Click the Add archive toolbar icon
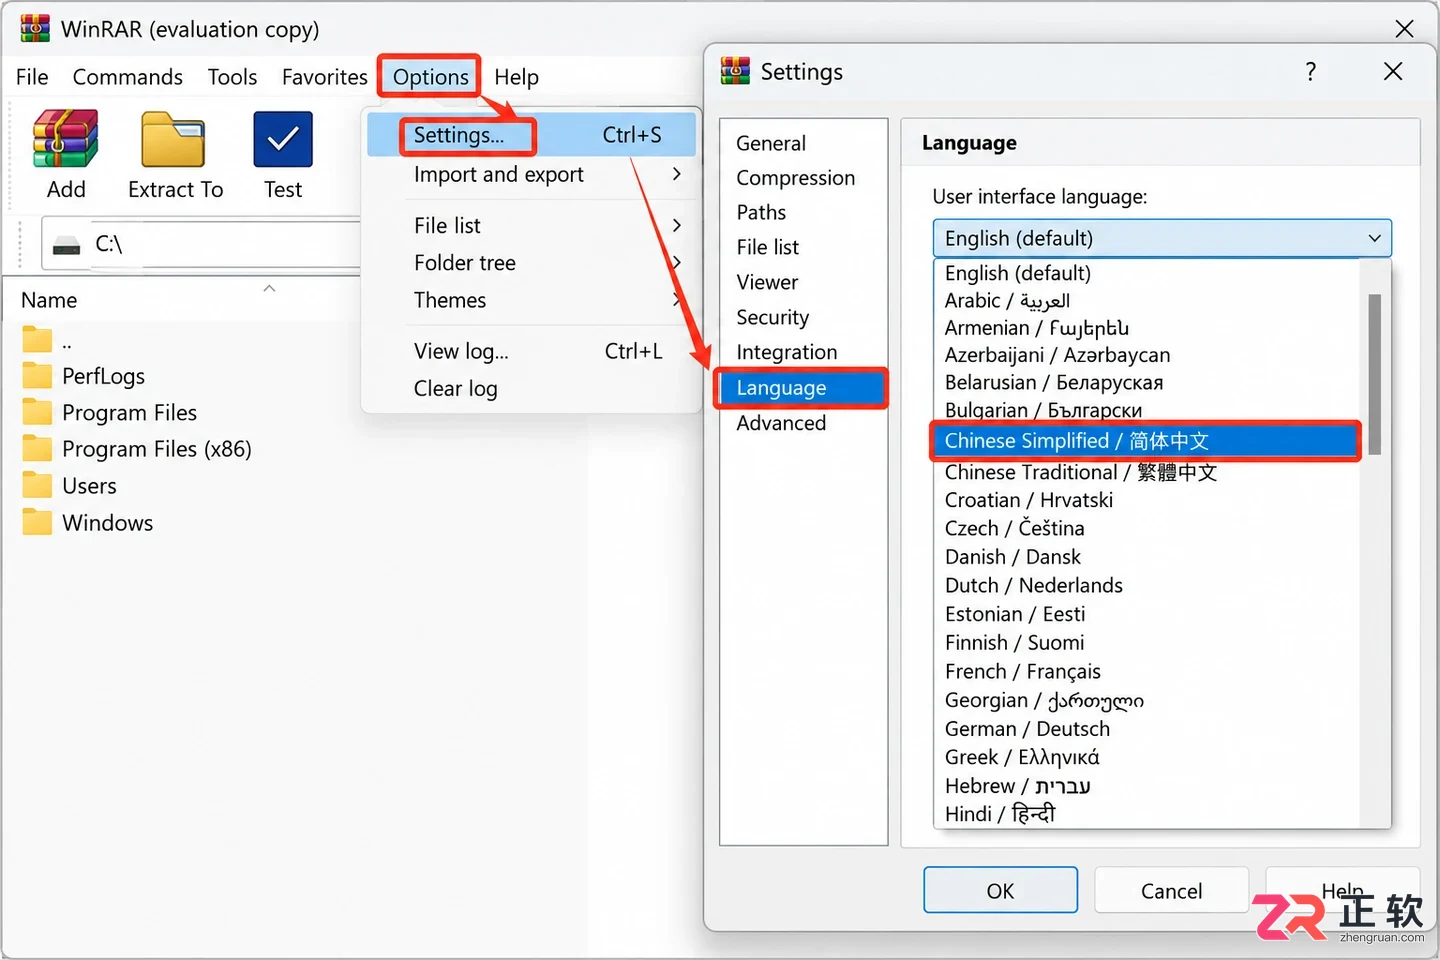The width and height of the screenshot is (1440, 960). point(66,139)
